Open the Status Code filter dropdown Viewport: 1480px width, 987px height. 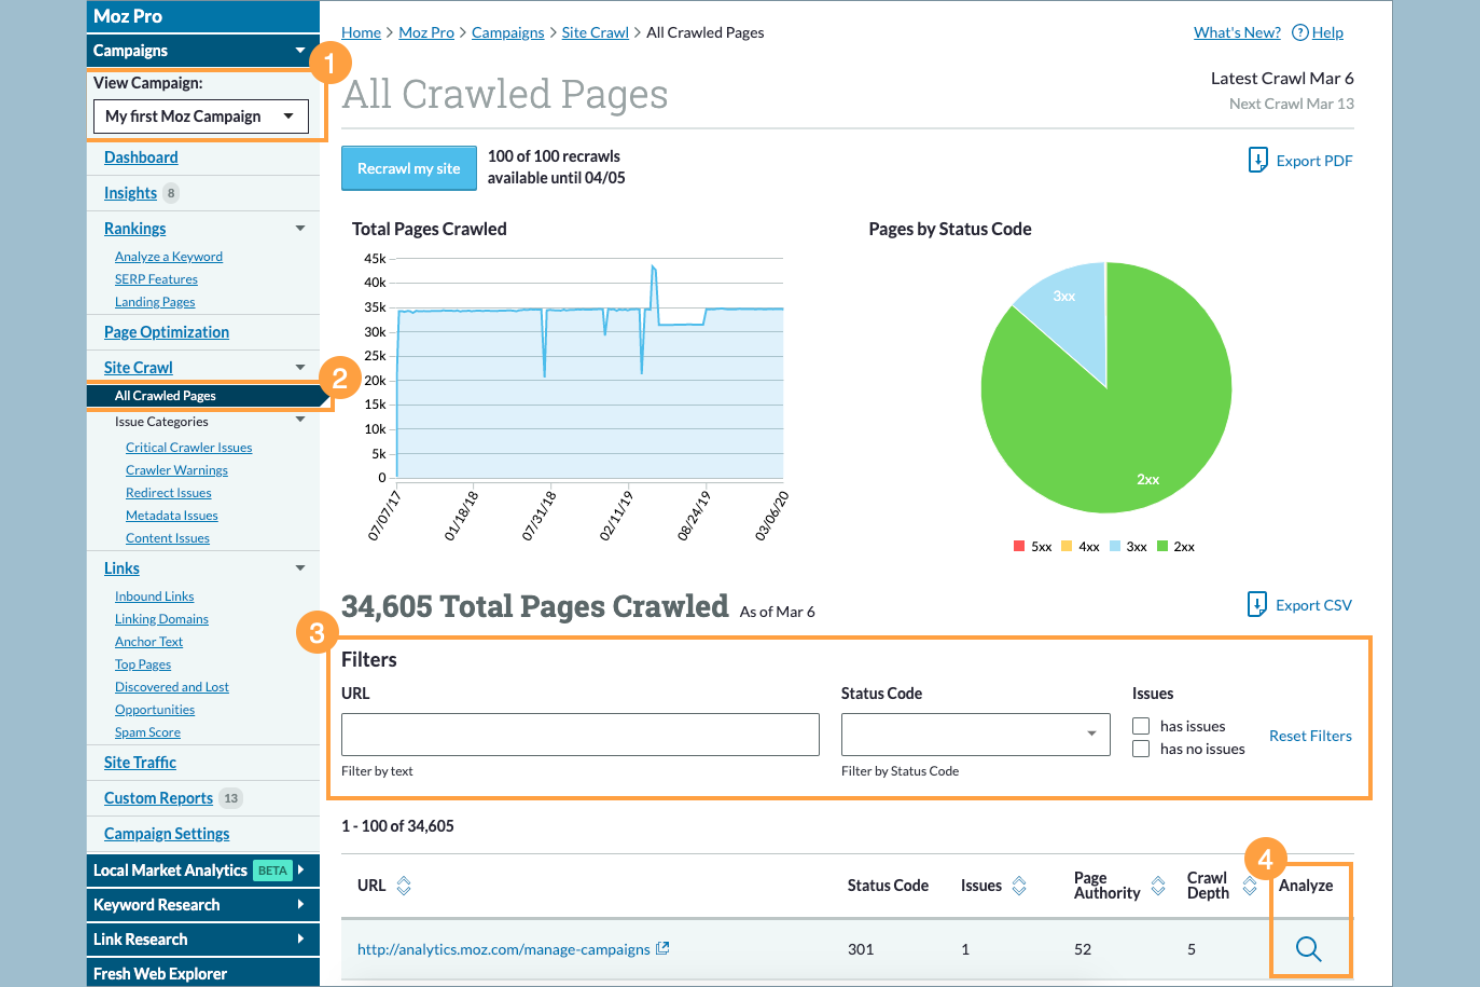(975, 734)
